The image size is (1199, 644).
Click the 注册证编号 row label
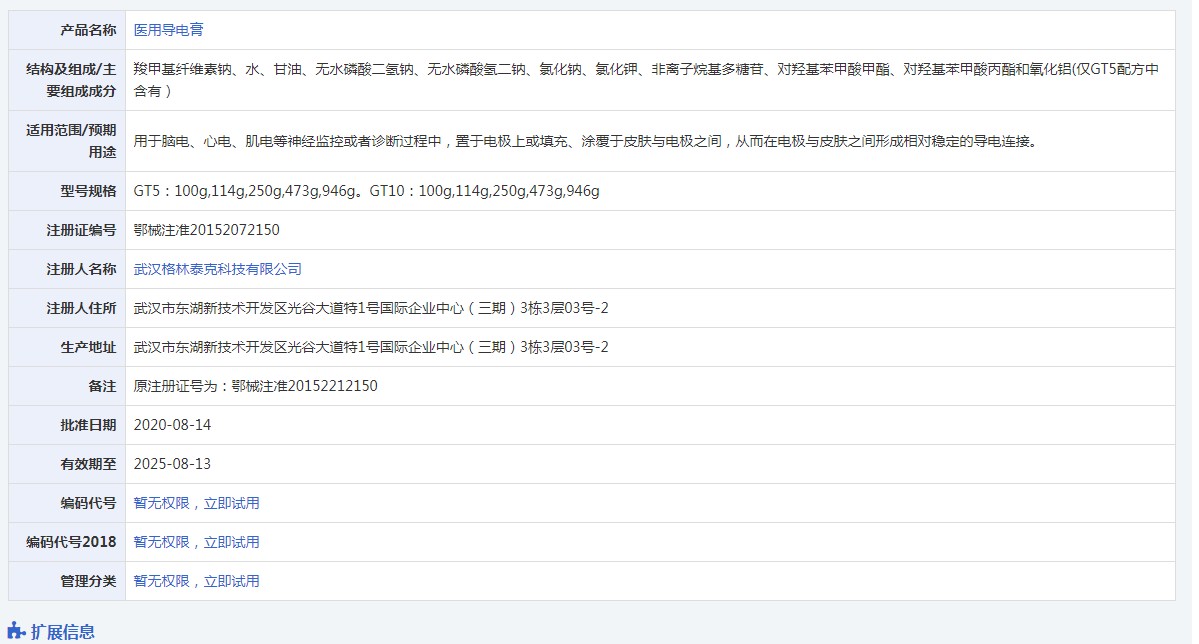[x=81, y=230]
